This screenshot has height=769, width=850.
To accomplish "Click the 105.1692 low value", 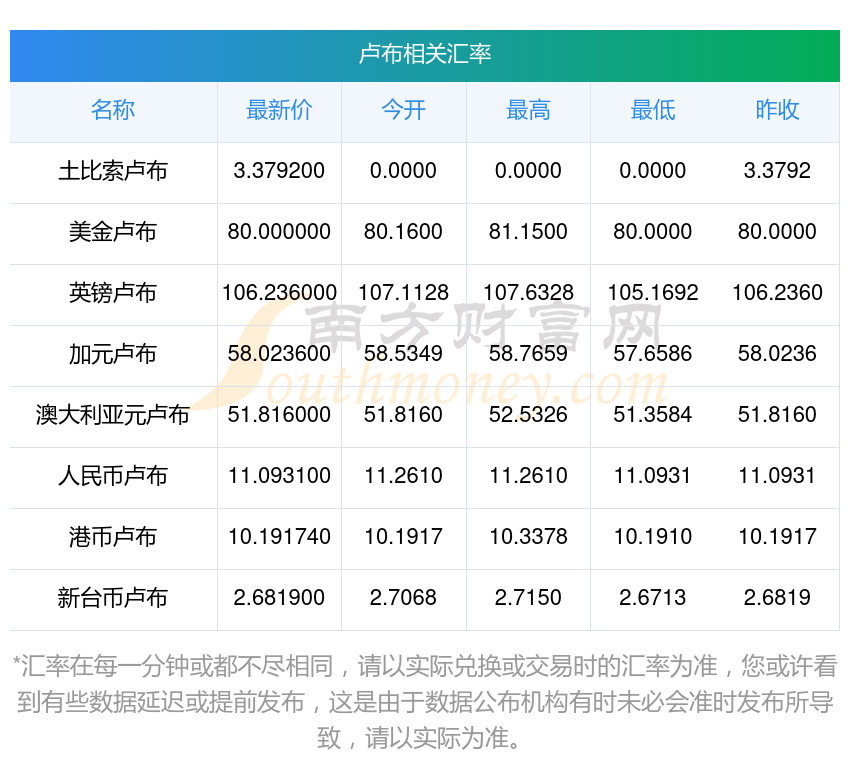I will click(653, 293).
